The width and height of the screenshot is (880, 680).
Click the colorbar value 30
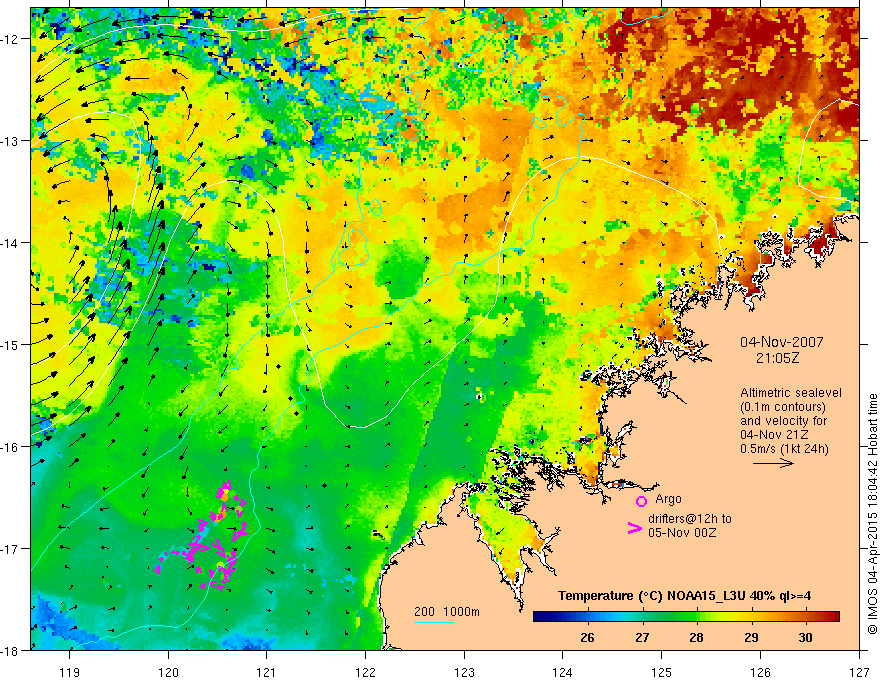click(x=805, y=637)
